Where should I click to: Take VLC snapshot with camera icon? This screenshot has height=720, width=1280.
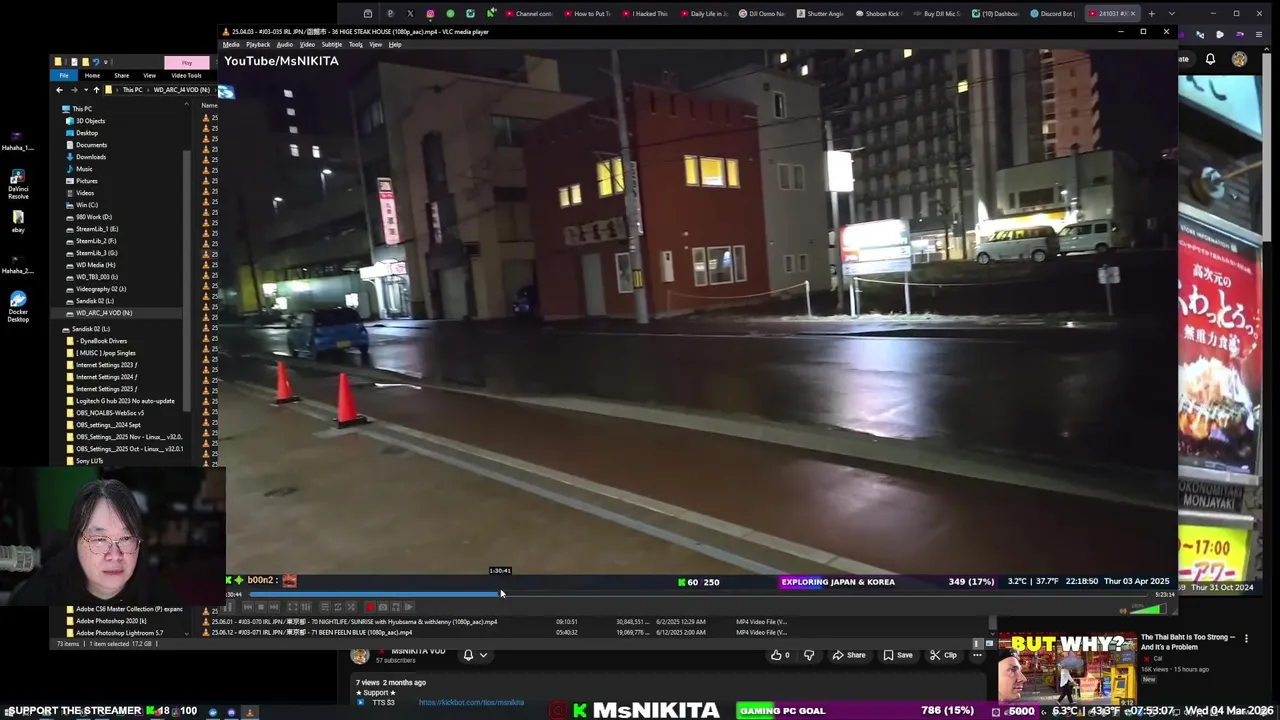tap(383, 607)
